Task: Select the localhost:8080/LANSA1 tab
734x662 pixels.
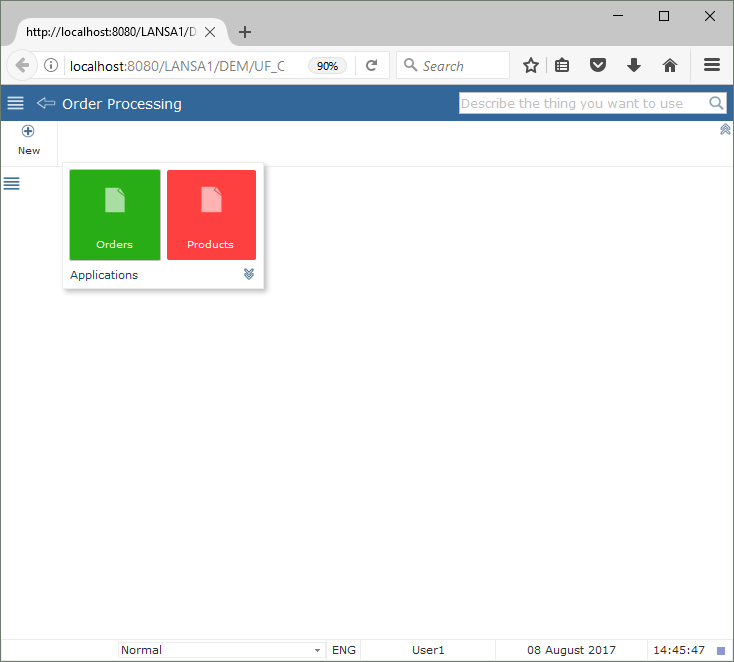Action: click(111, 32)
